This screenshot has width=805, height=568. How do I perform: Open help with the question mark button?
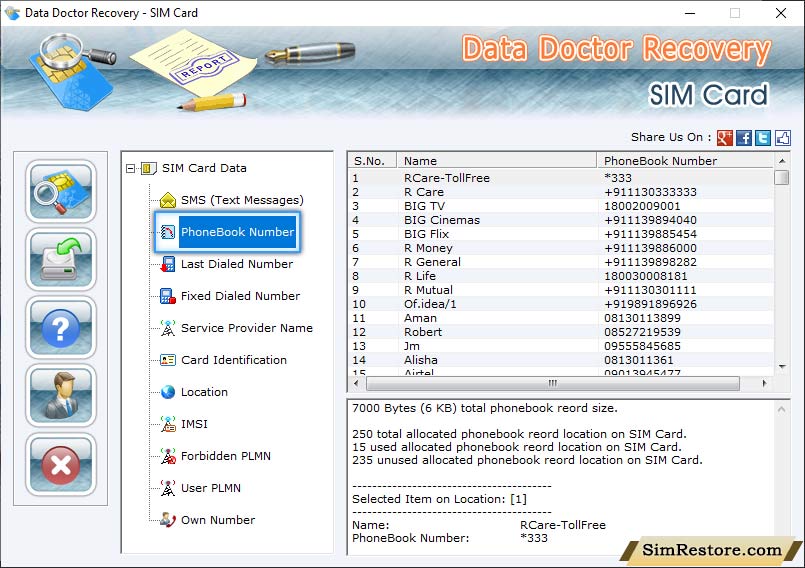coord(61,328)
